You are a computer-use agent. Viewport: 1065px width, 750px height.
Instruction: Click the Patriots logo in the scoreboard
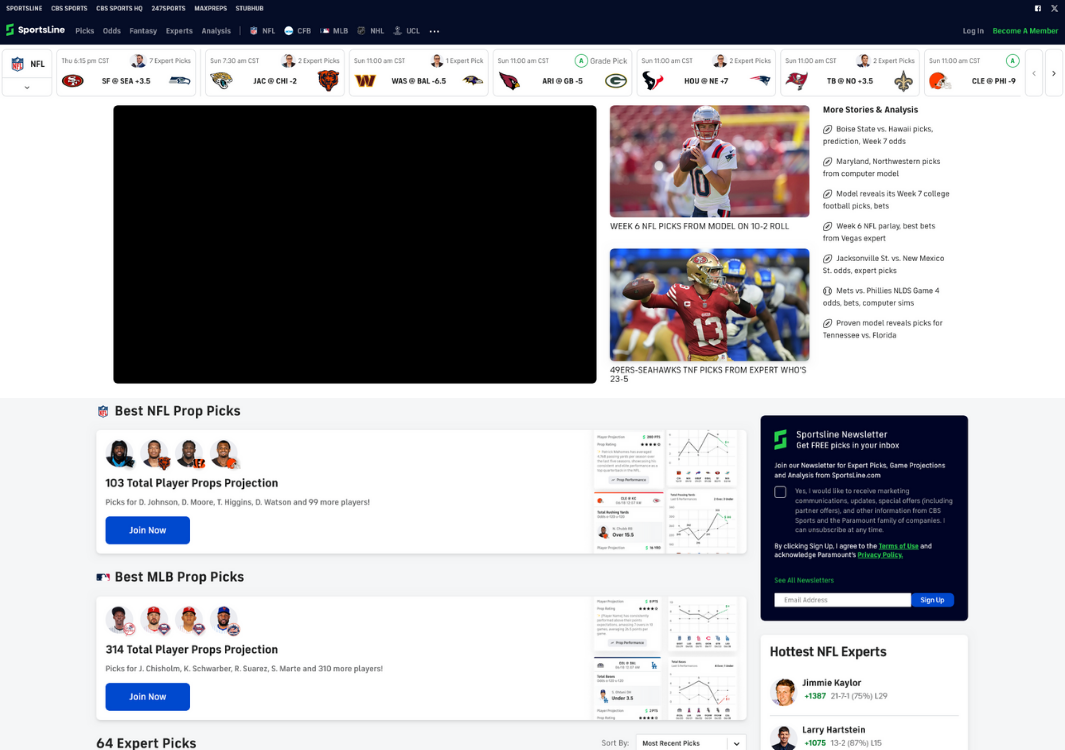coord(760,81)
